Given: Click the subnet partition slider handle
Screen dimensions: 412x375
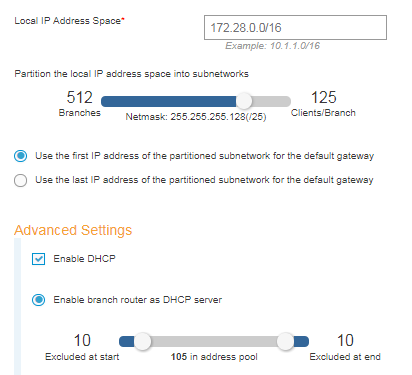Looking at the screenshot, I should click(244, 101).
